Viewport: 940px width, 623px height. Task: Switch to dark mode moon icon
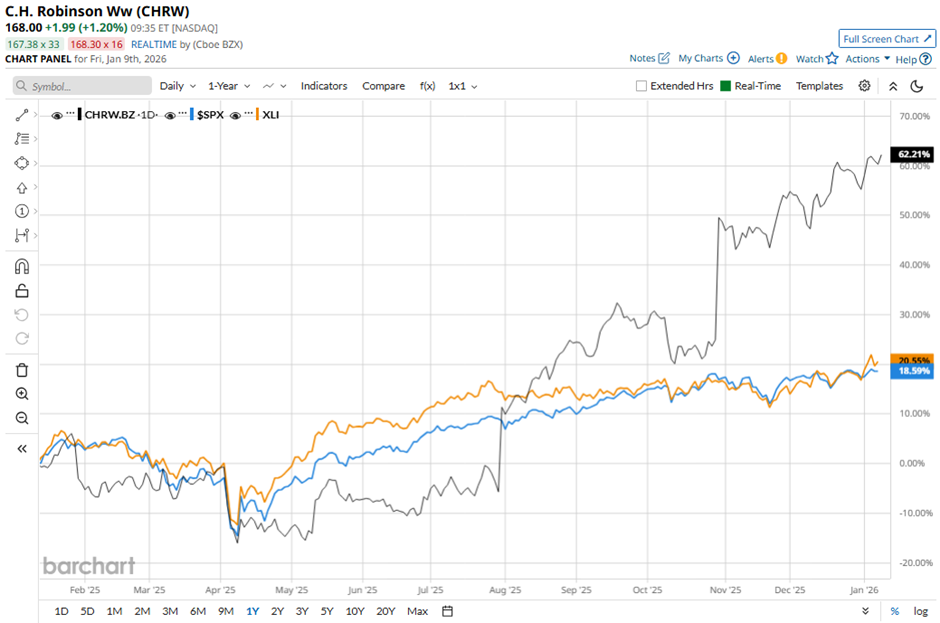(917, 86)
